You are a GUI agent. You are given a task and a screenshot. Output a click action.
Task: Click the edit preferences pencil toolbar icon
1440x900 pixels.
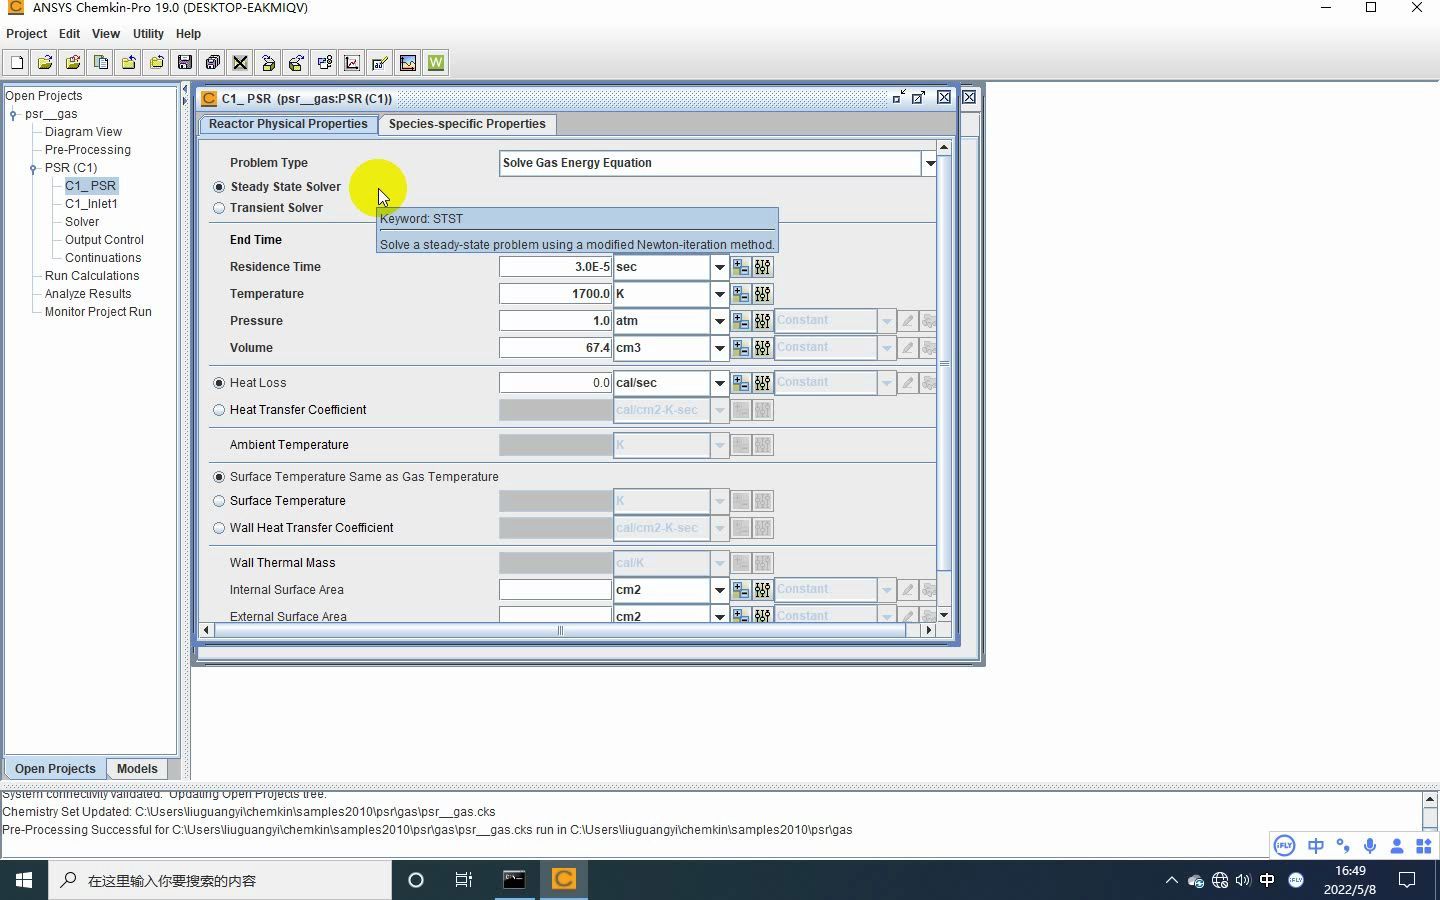(x=380, y=63)
